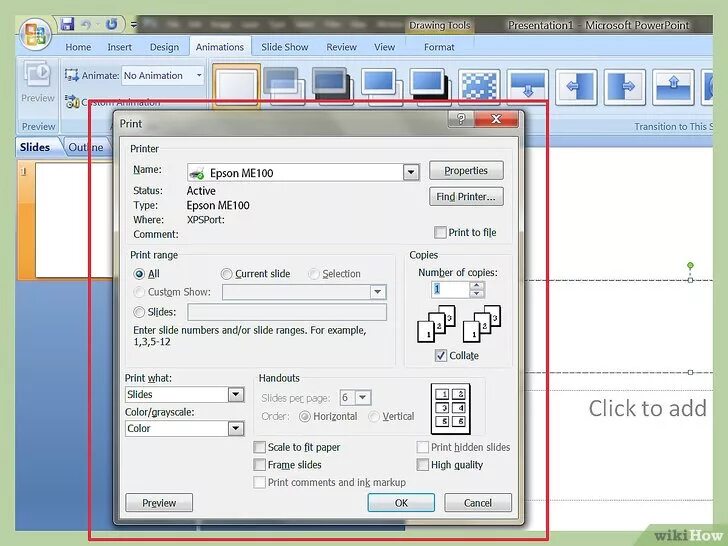The image size is (728, 546).
Task: Select slide 1 thumbnail in panel
Action: (74, 220)
